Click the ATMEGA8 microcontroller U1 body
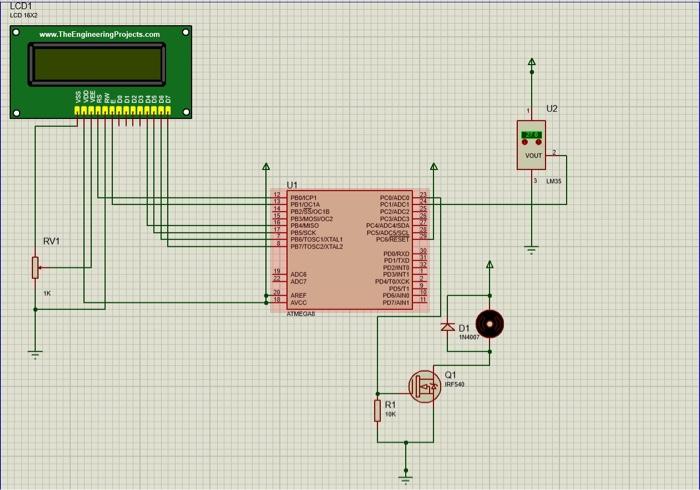This screenshot has height=490, width=700. pos(350,250)
